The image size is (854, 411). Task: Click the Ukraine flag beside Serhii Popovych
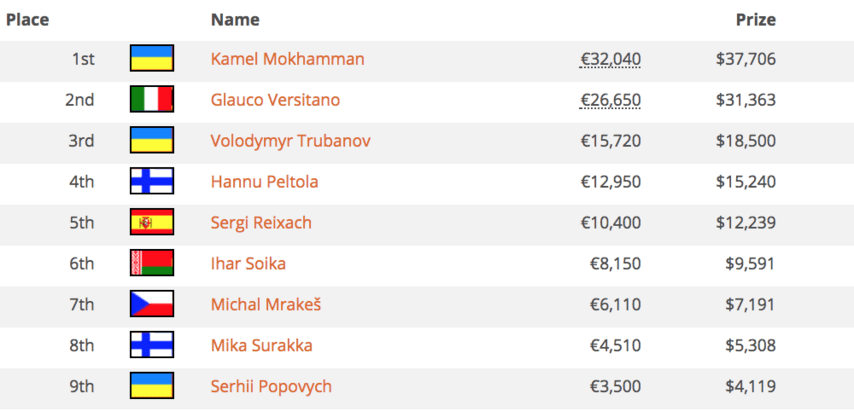pyautogui.click(x=152, y=385)
